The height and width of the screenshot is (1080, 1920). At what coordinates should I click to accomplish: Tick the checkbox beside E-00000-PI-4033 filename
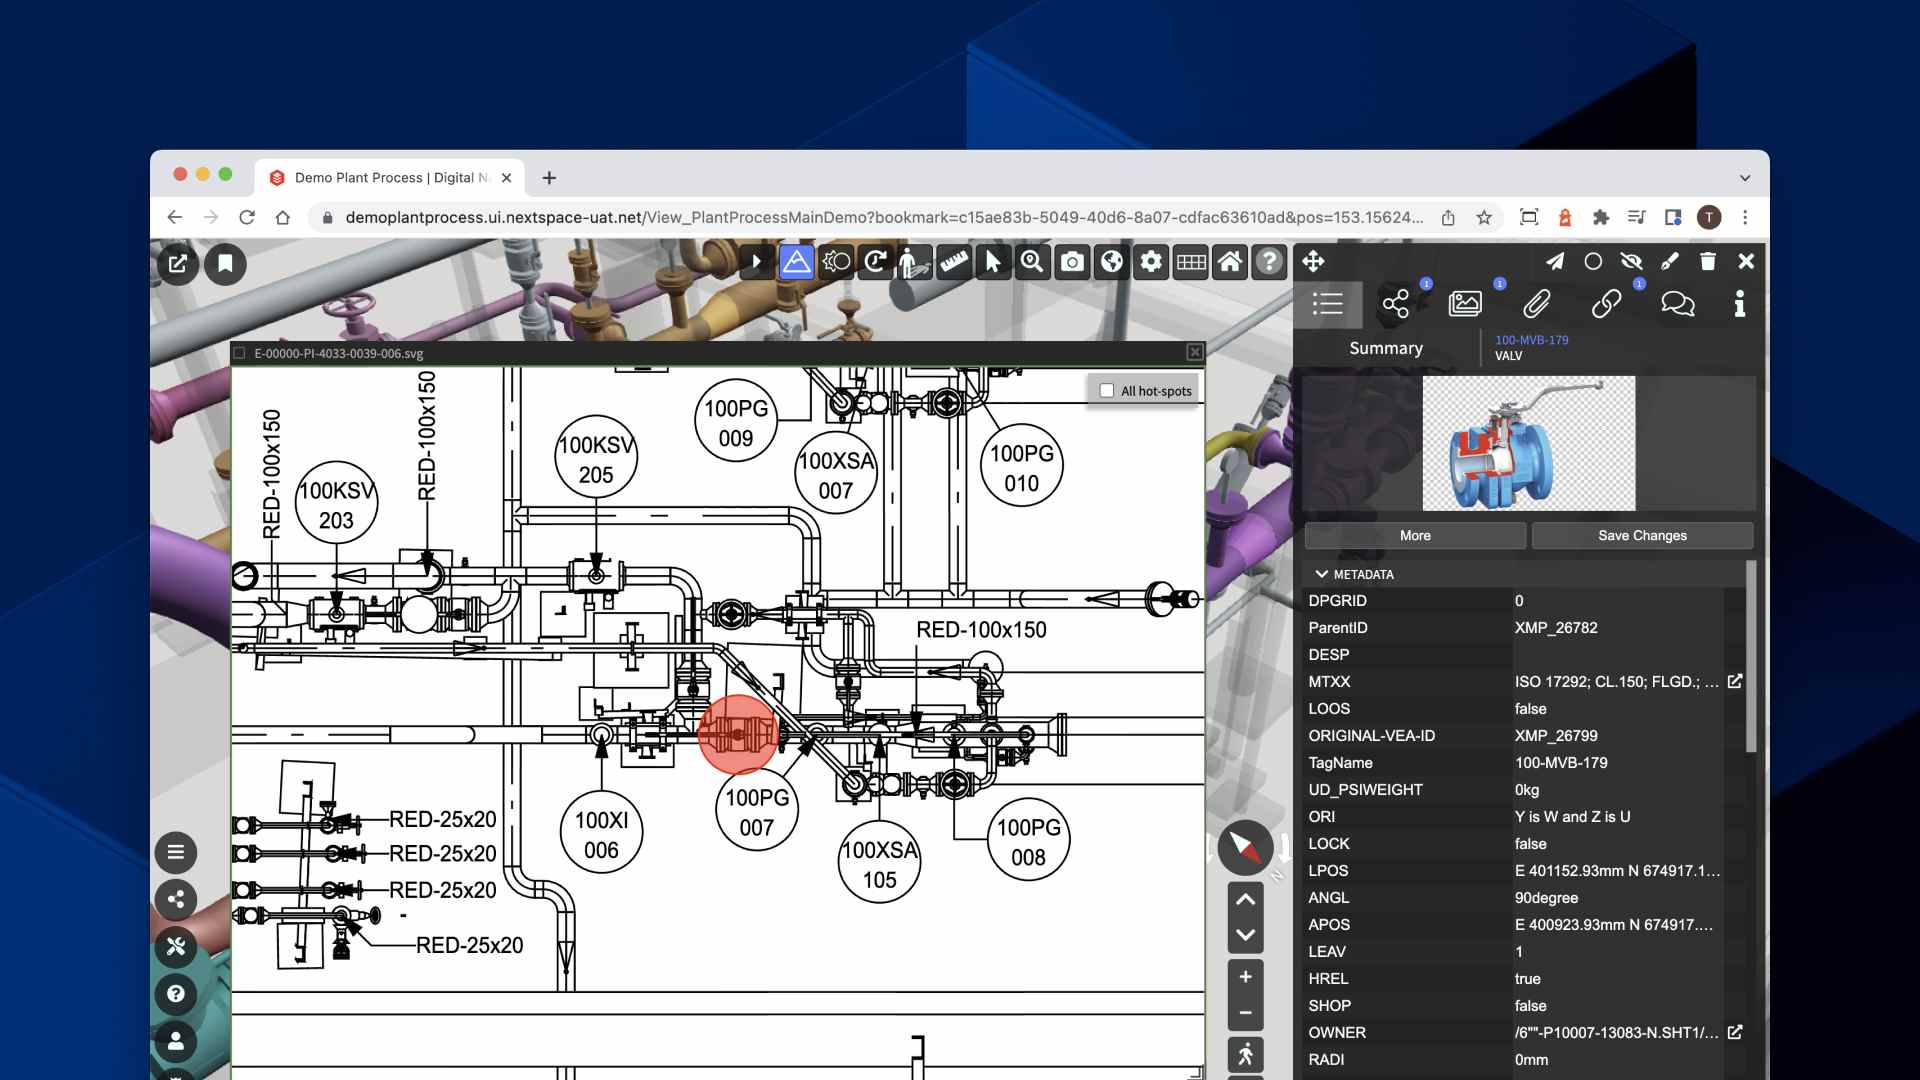pos(240,353)
